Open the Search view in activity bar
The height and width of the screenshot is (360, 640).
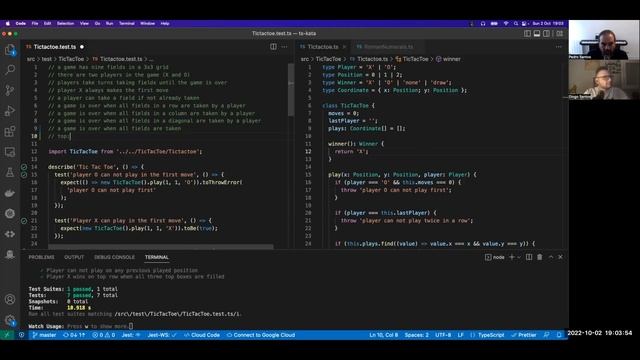[x=10, y=70]
